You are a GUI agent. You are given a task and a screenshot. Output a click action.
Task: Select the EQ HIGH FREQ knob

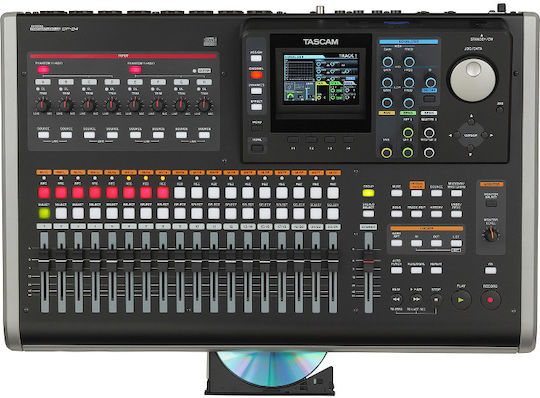(x=409, y=62)
